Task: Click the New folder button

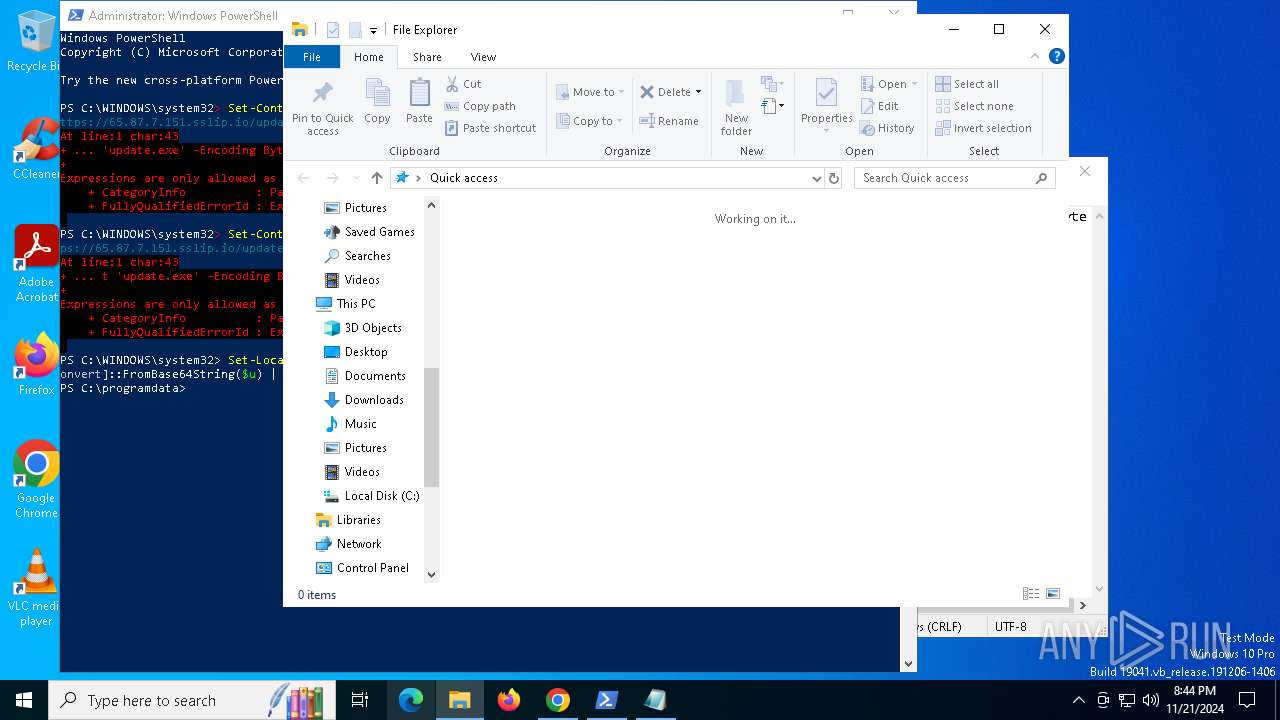Action: tap(736, 108)
